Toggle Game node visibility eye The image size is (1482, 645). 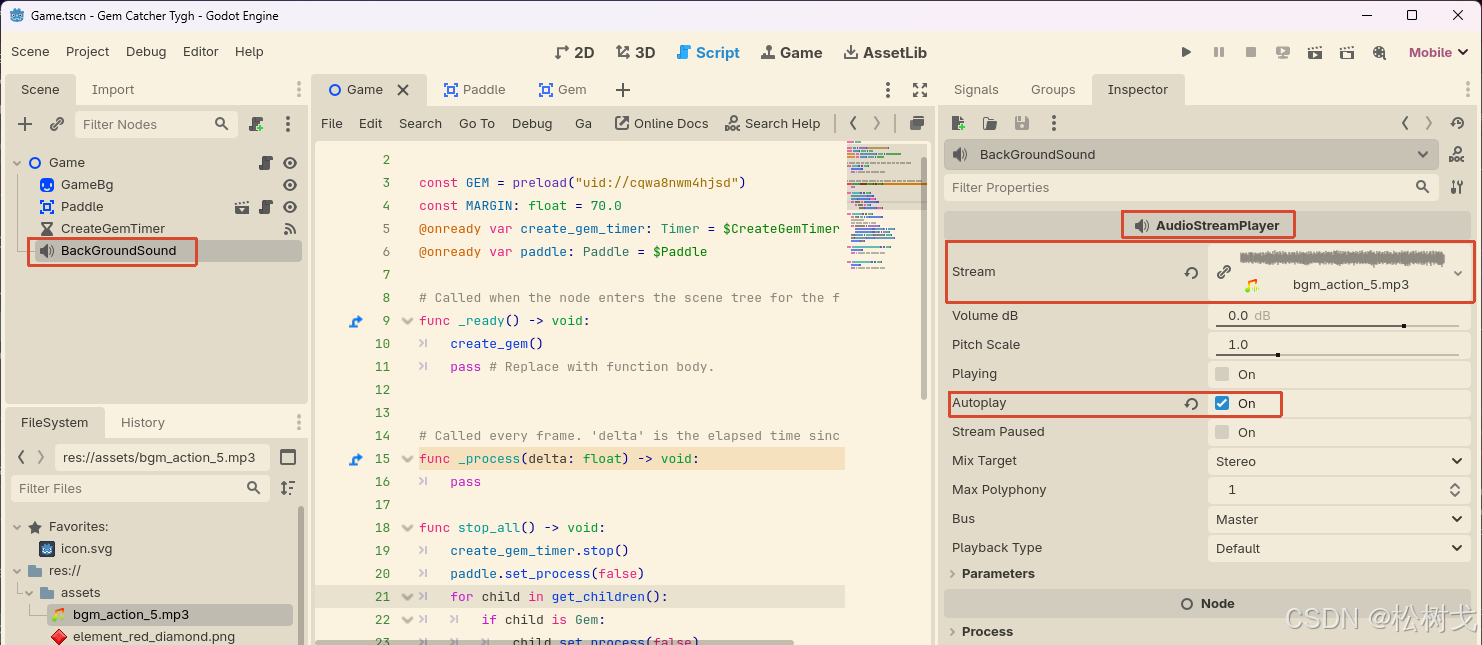pyautogui.click(x=290, y=162)
